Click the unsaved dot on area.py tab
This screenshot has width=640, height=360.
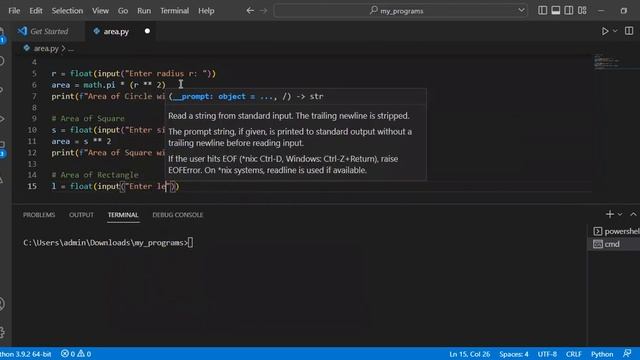tap(147, 31)
